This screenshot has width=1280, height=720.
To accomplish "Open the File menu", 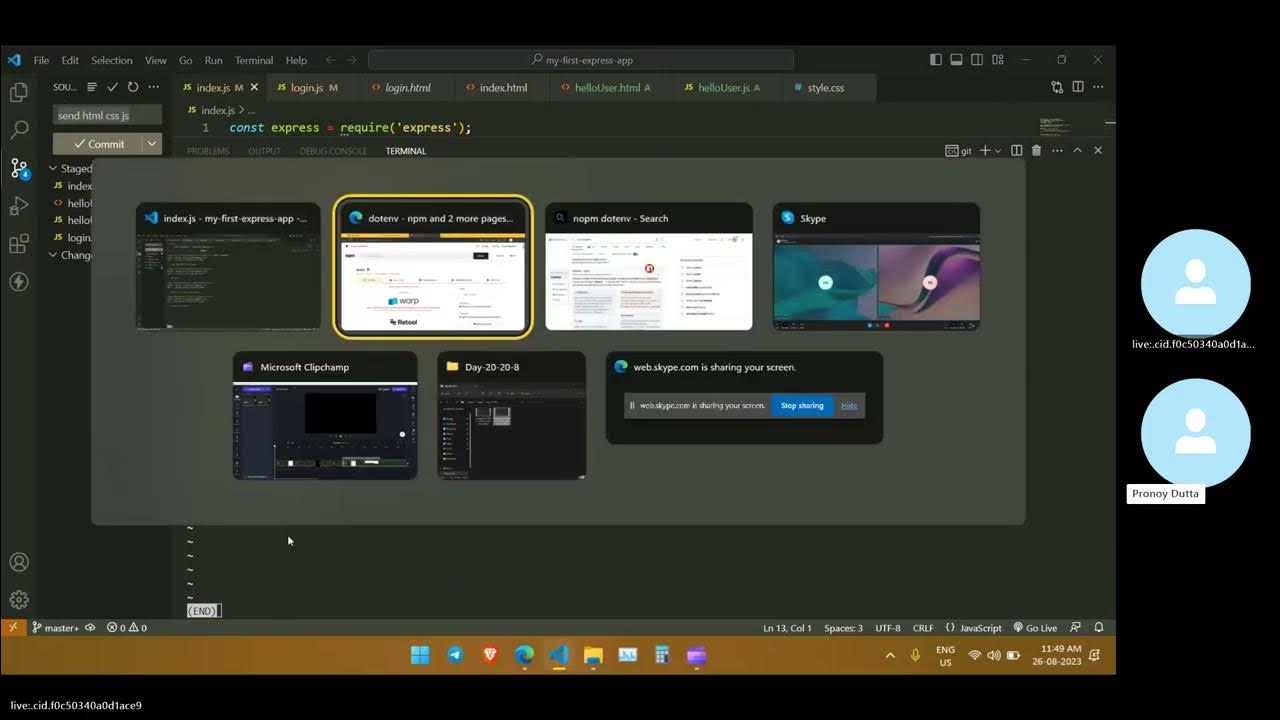I will (x=41, y=60).
